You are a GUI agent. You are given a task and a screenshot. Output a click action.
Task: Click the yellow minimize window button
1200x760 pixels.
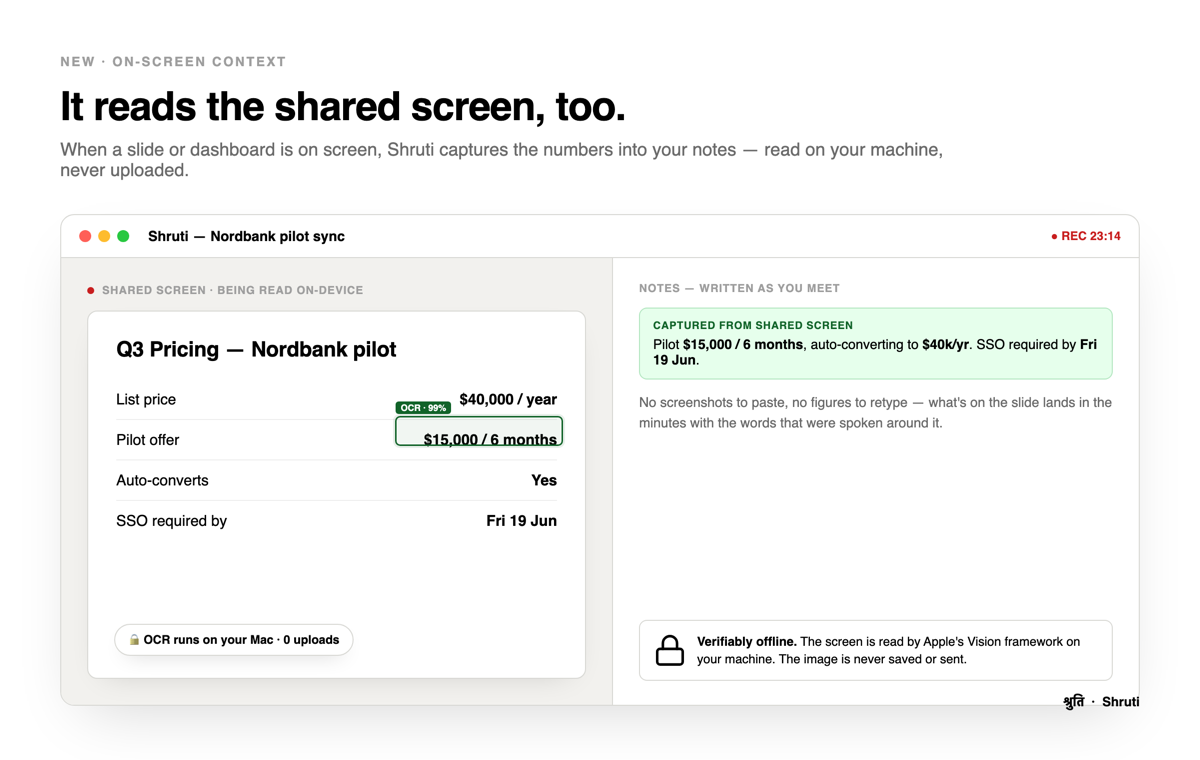[x=104, y=237]
